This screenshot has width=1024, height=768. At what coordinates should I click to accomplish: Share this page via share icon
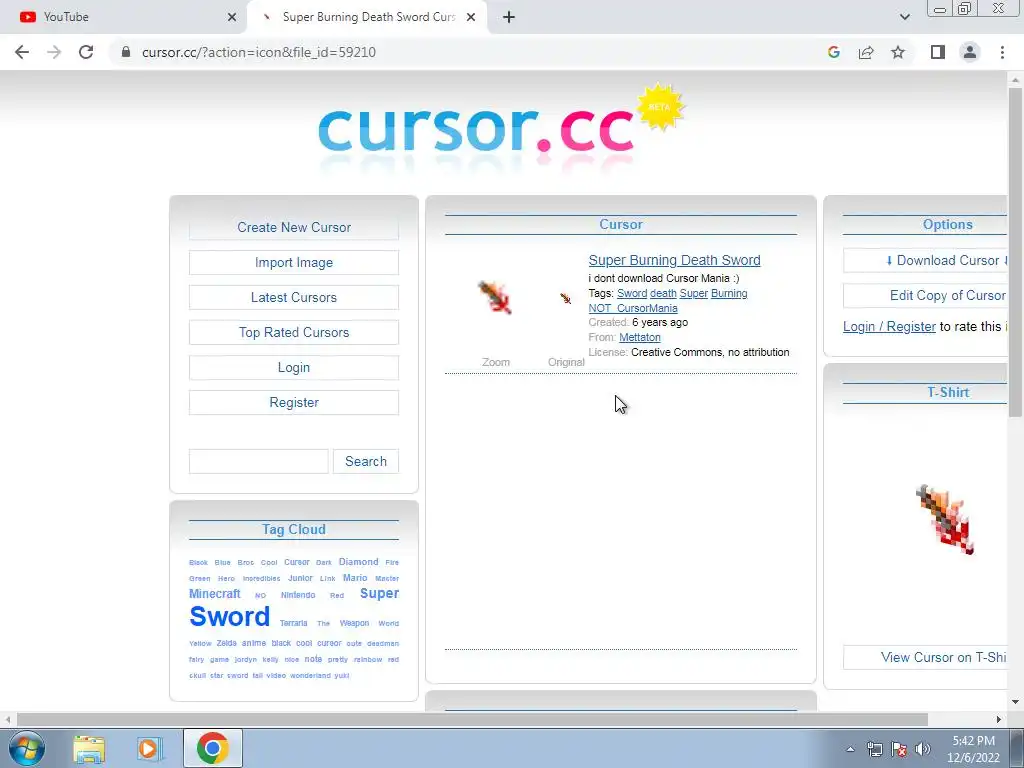866,52
